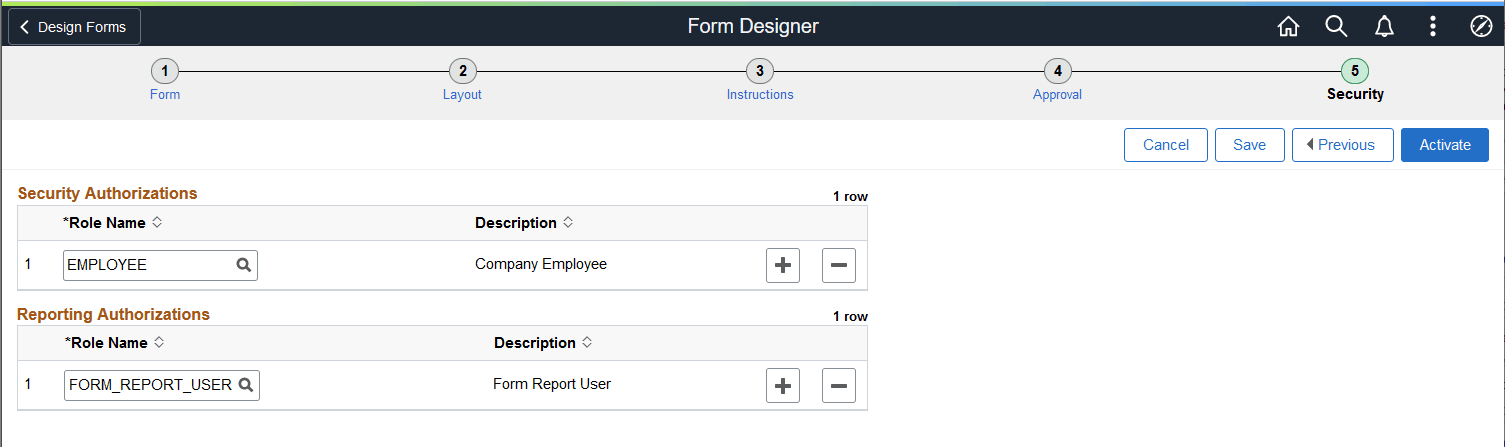
Task: Open the NavBar compass icon
Action: click(1481, 27)
